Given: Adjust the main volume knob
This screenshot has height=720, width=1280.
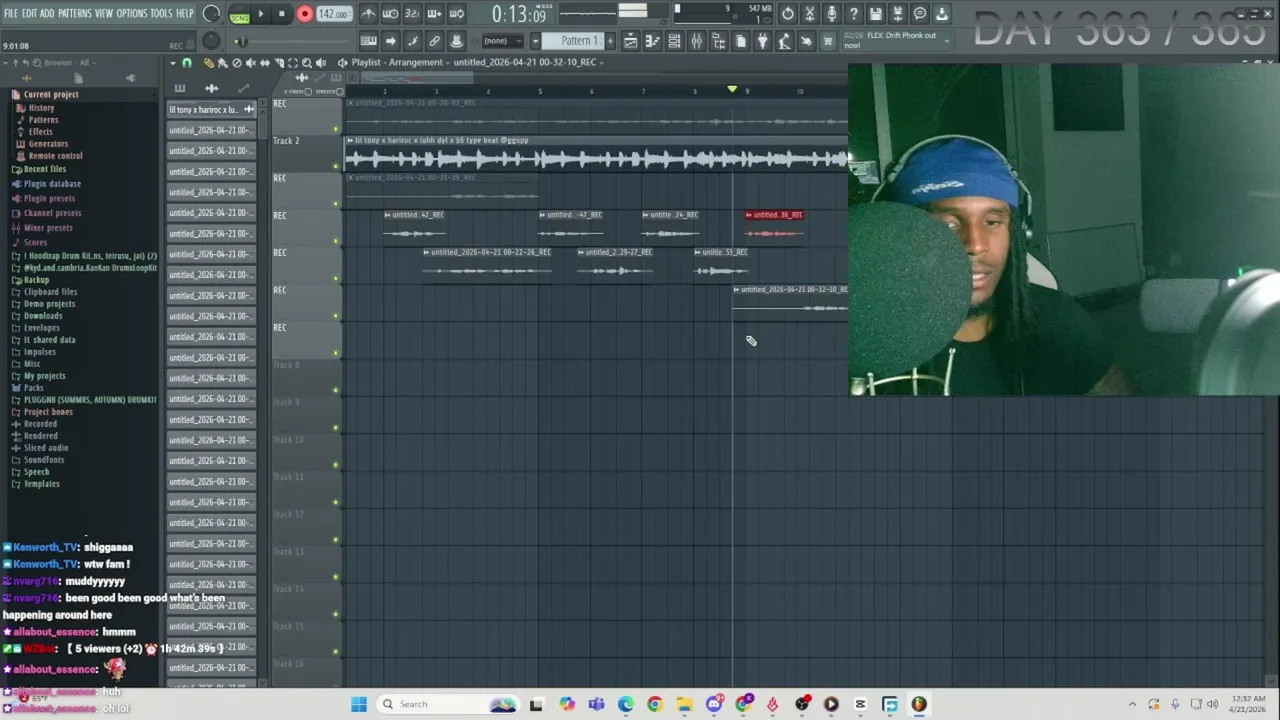Looking at the screenshot, I should 211,14.
